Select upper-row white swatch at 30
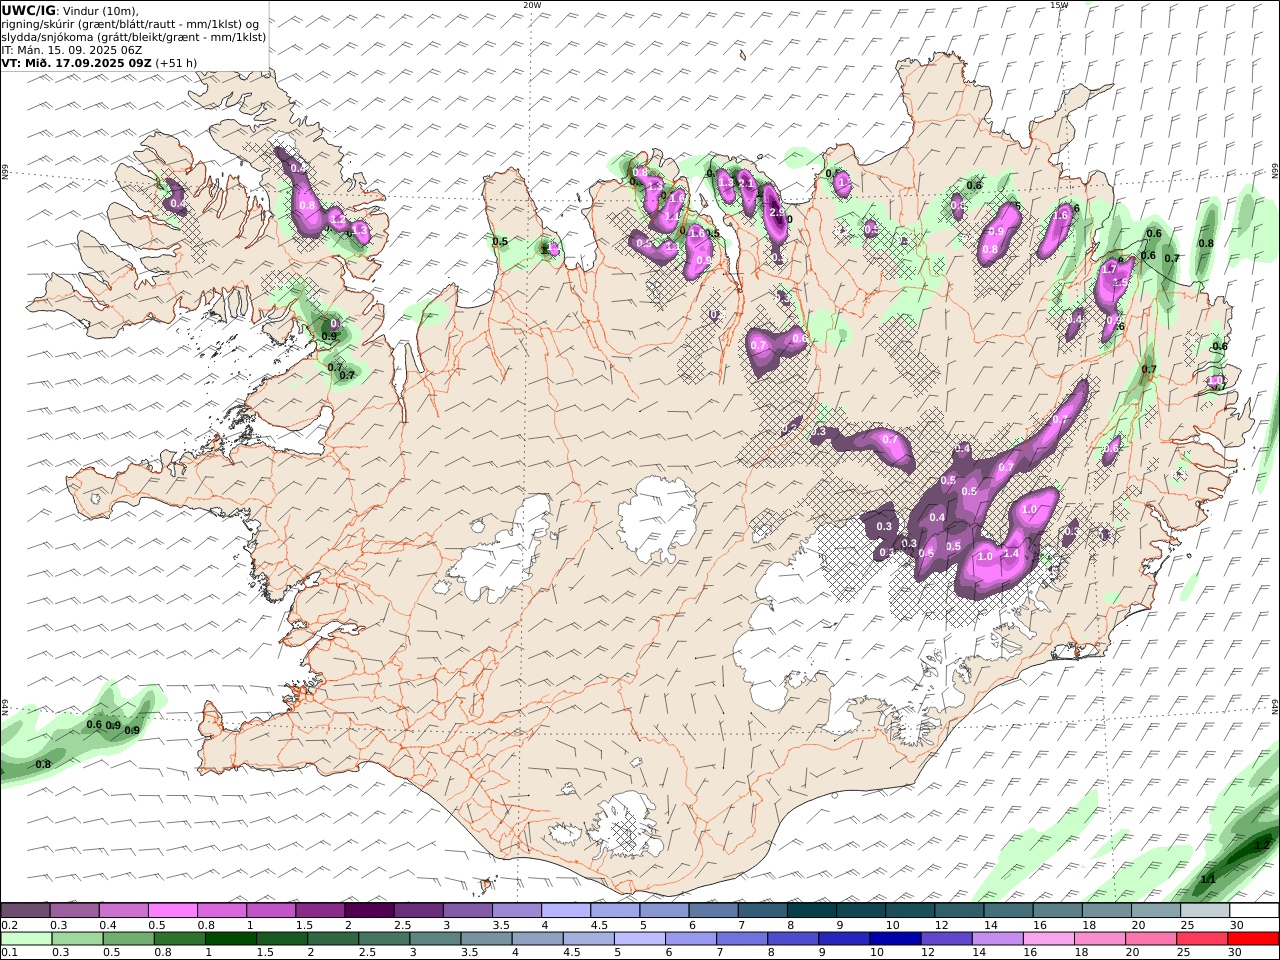The image size is (1280, 960). [x=1253, y=911]
